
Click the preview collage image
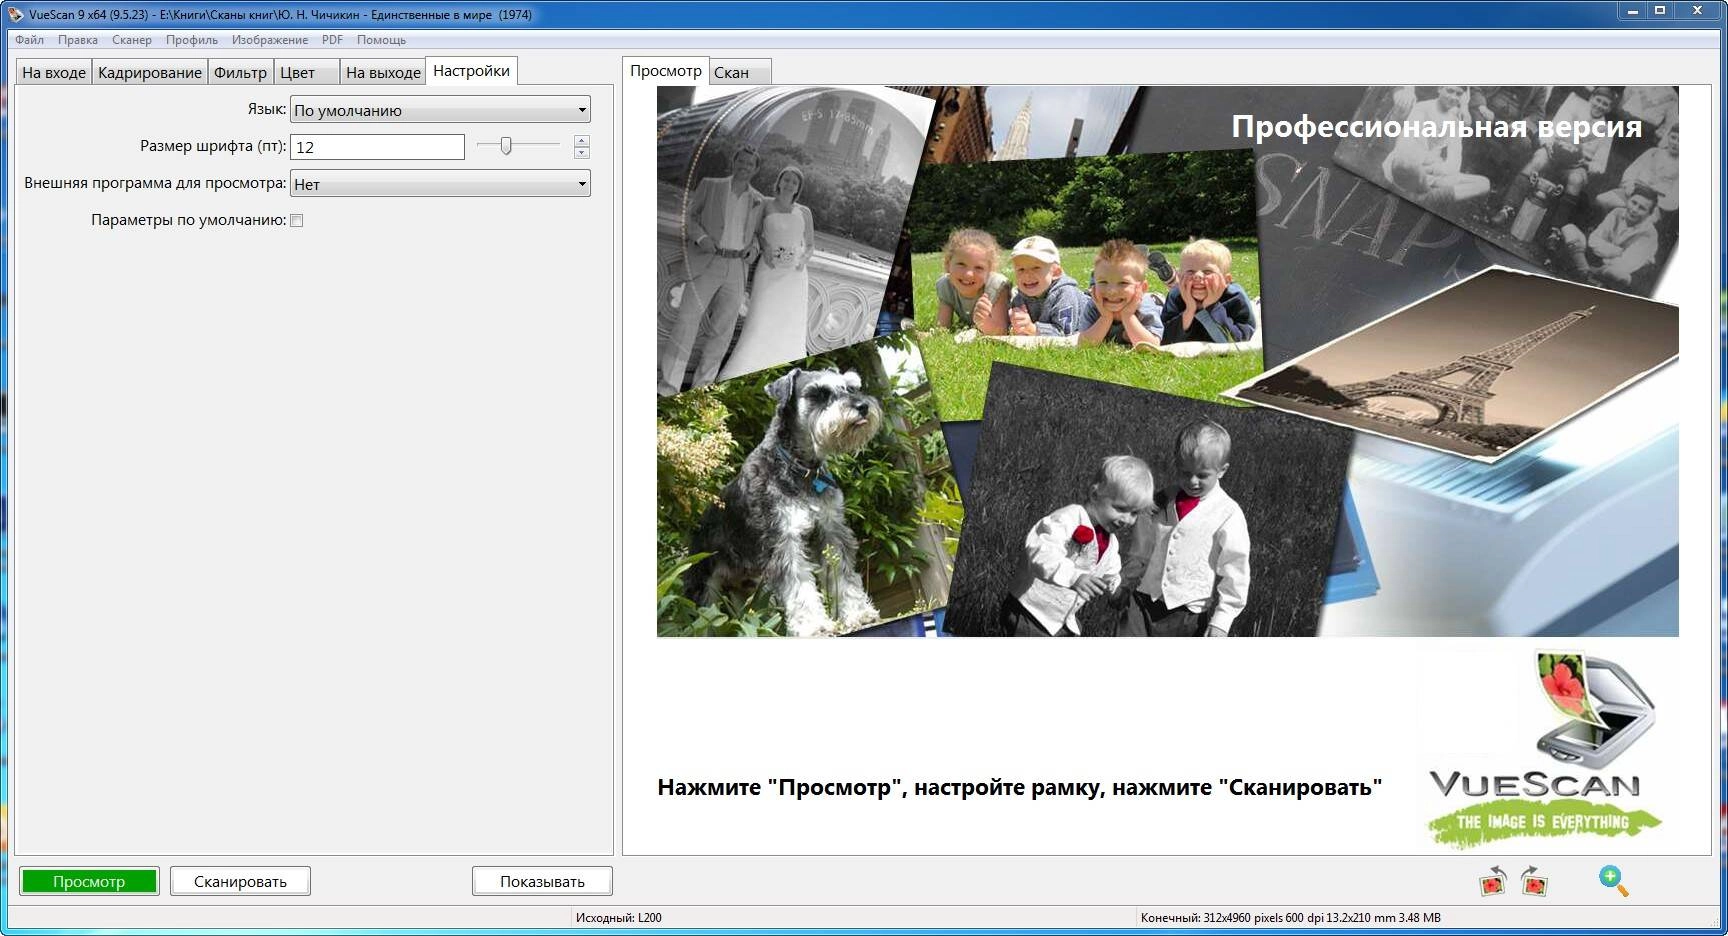1167,361
